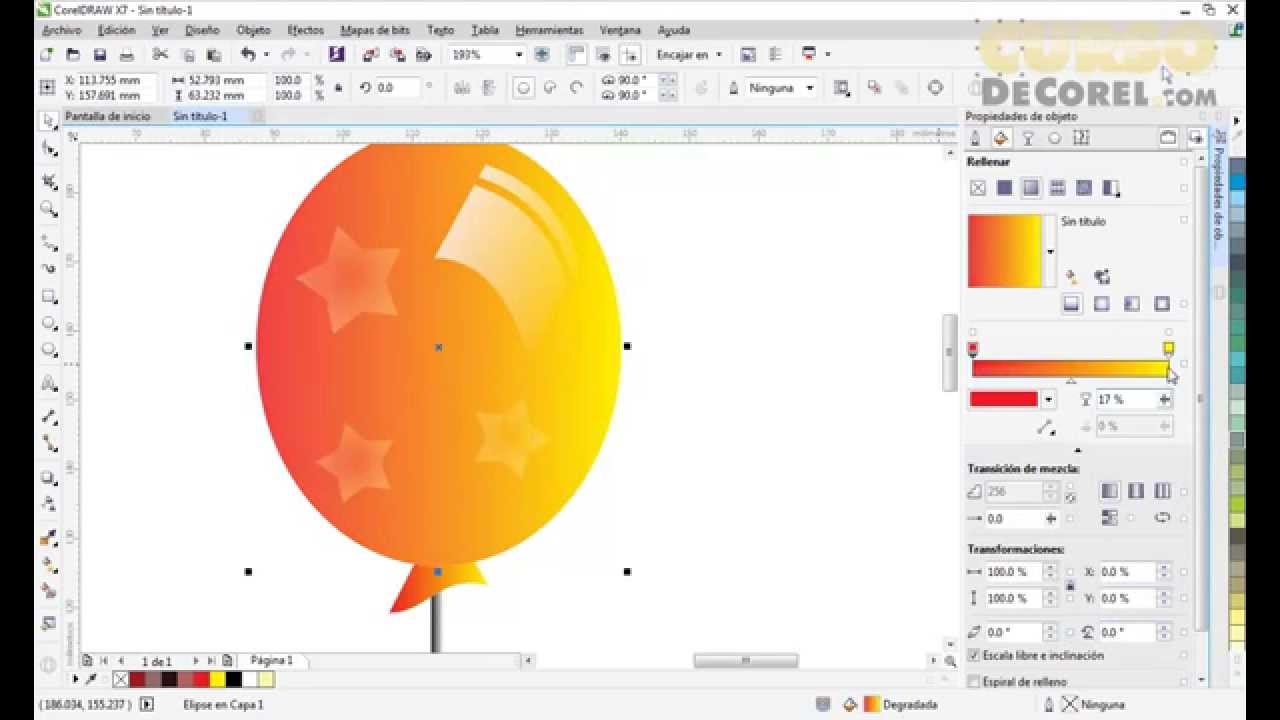Screen dimensions: 1280x720
Task: Select the Crop tool
Action: point(48,181)
